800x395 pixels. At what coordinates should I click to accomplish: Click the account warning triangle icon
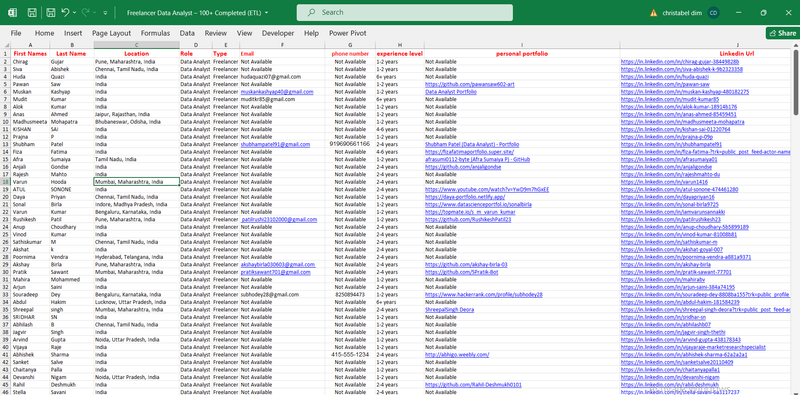point(654,13)
